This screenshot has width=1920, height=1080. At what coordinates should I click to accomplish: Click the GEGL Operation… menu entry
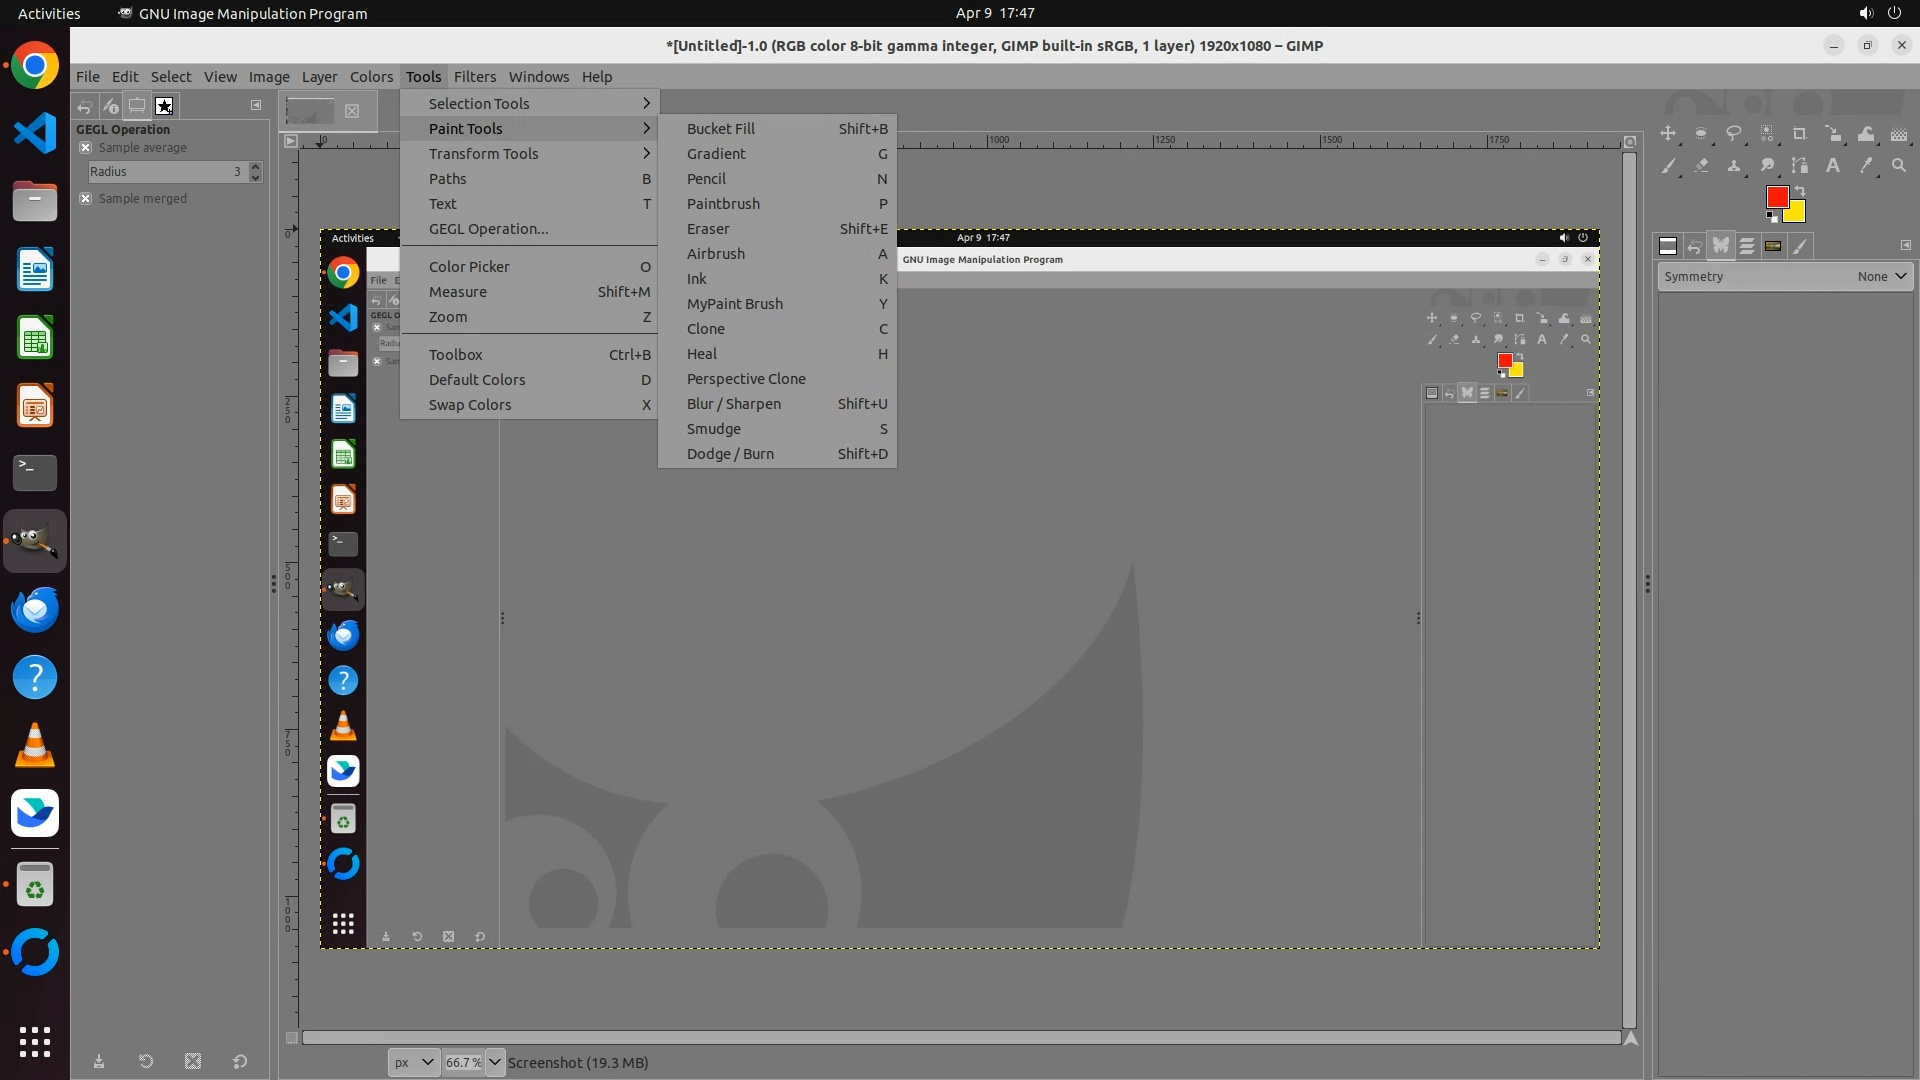[x=488, y=229]
